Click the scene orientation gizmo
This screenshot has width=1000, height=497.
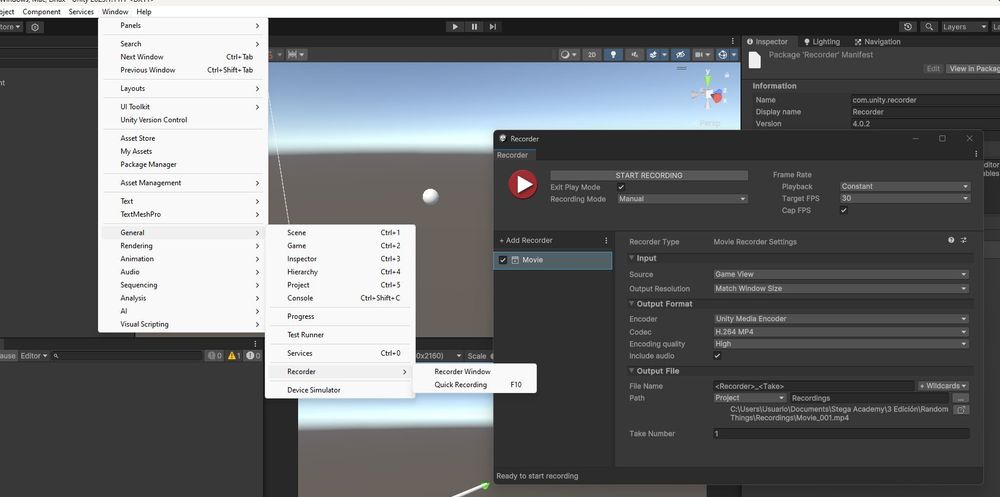(x=711, y=96)
